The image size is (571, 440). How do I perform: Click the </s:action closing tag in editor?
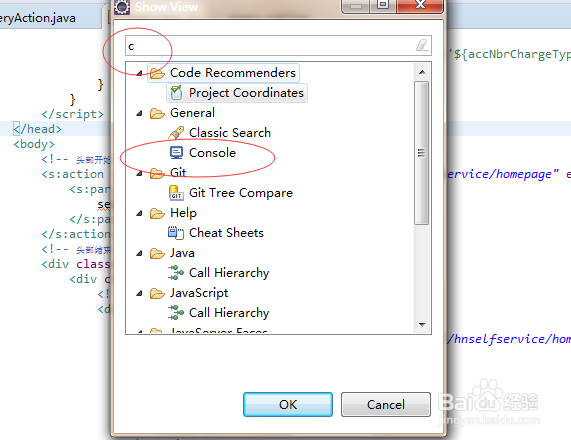pos(76,234)
